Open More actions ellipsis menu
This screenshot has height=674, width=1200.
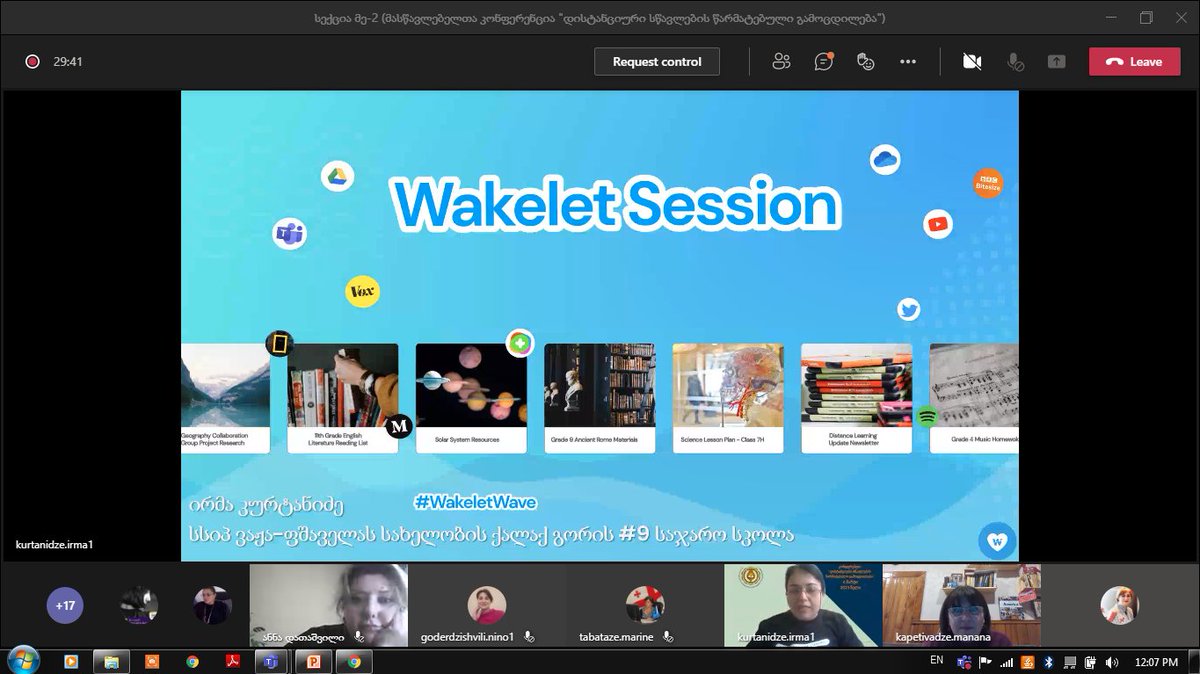(x=908, y=61)
